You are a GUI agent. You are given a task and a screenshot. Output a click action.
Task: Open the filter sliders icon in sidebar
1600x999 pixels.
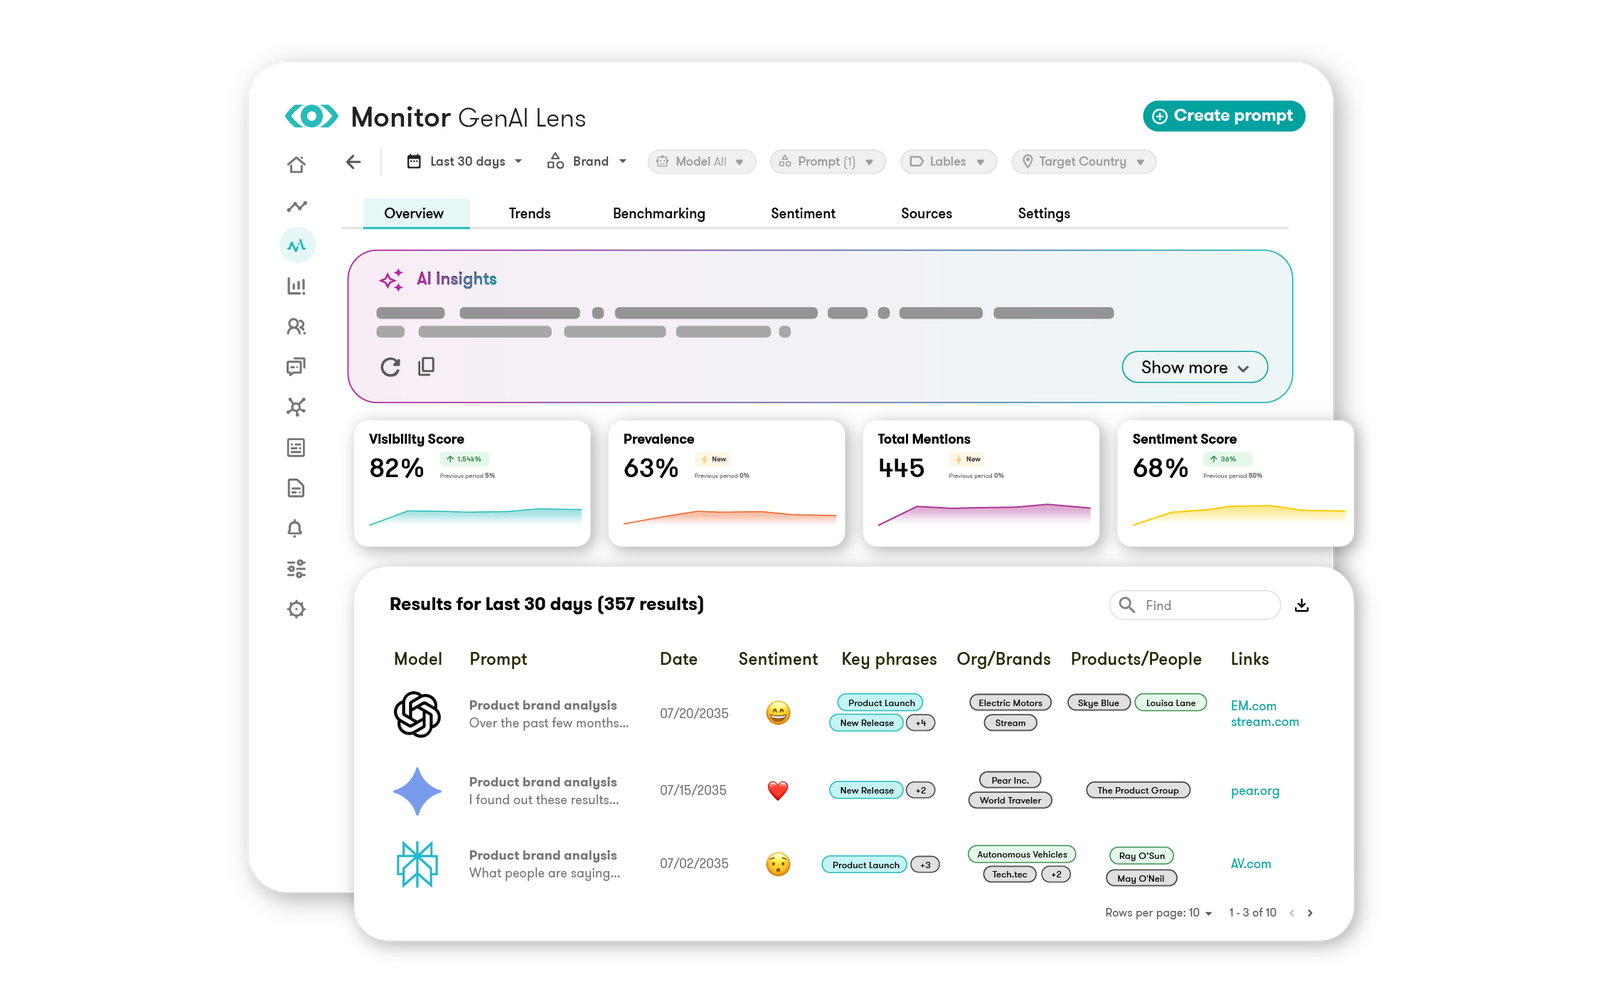click(x=296, y=569)
